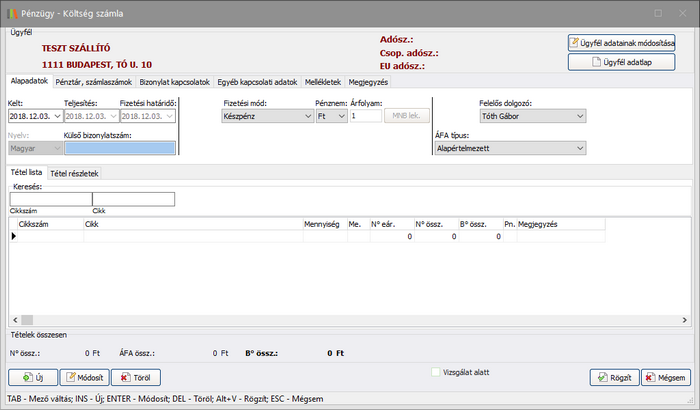Switch to Pénztár, számlaszámok tab
The width and height of the screenshot is (700, 410).
click(x=93, y=82)
